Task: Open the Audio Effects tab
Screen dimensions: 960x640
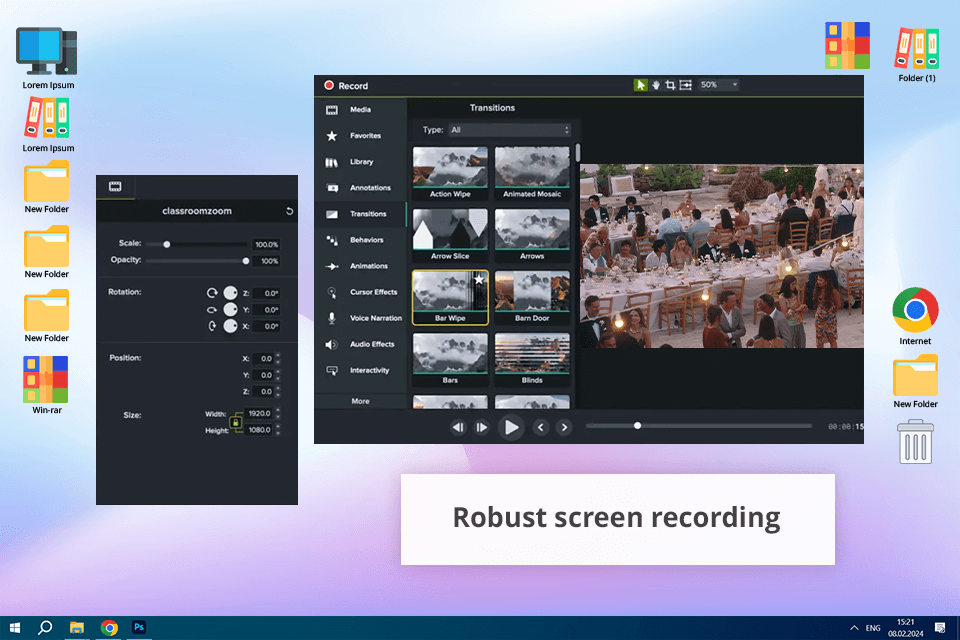Action: pyautogui.click(x=360, y=344)
